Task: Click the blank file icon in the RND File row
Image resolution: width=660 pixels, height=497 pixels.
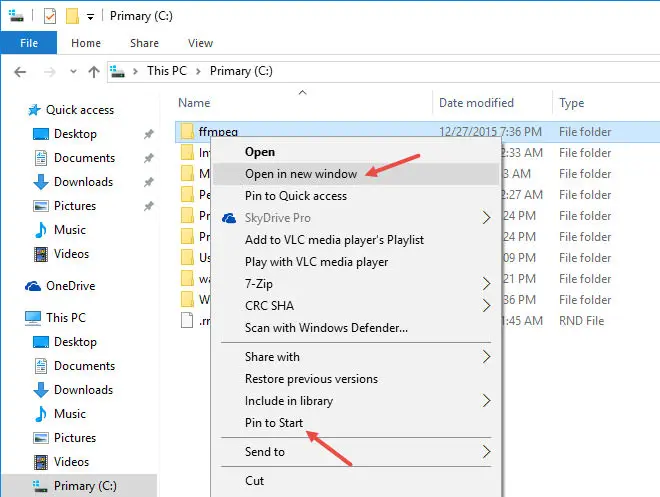Action: pos(187,320)
